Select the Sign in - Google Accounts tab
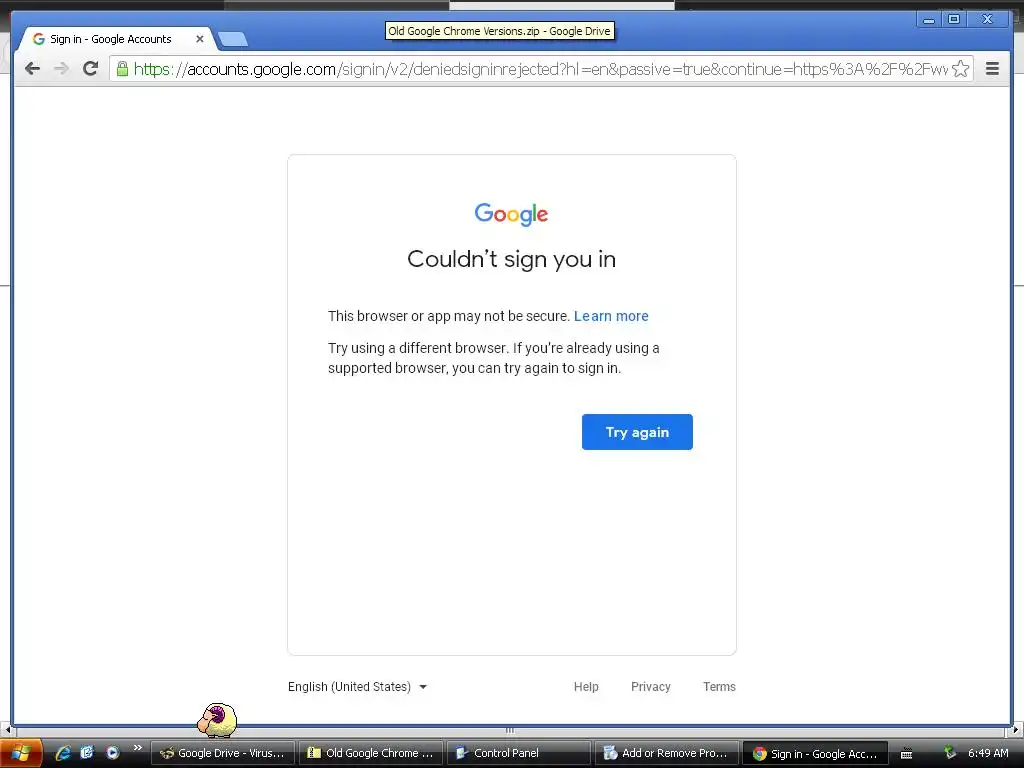Screen dimensions: 1024x768 110,39
